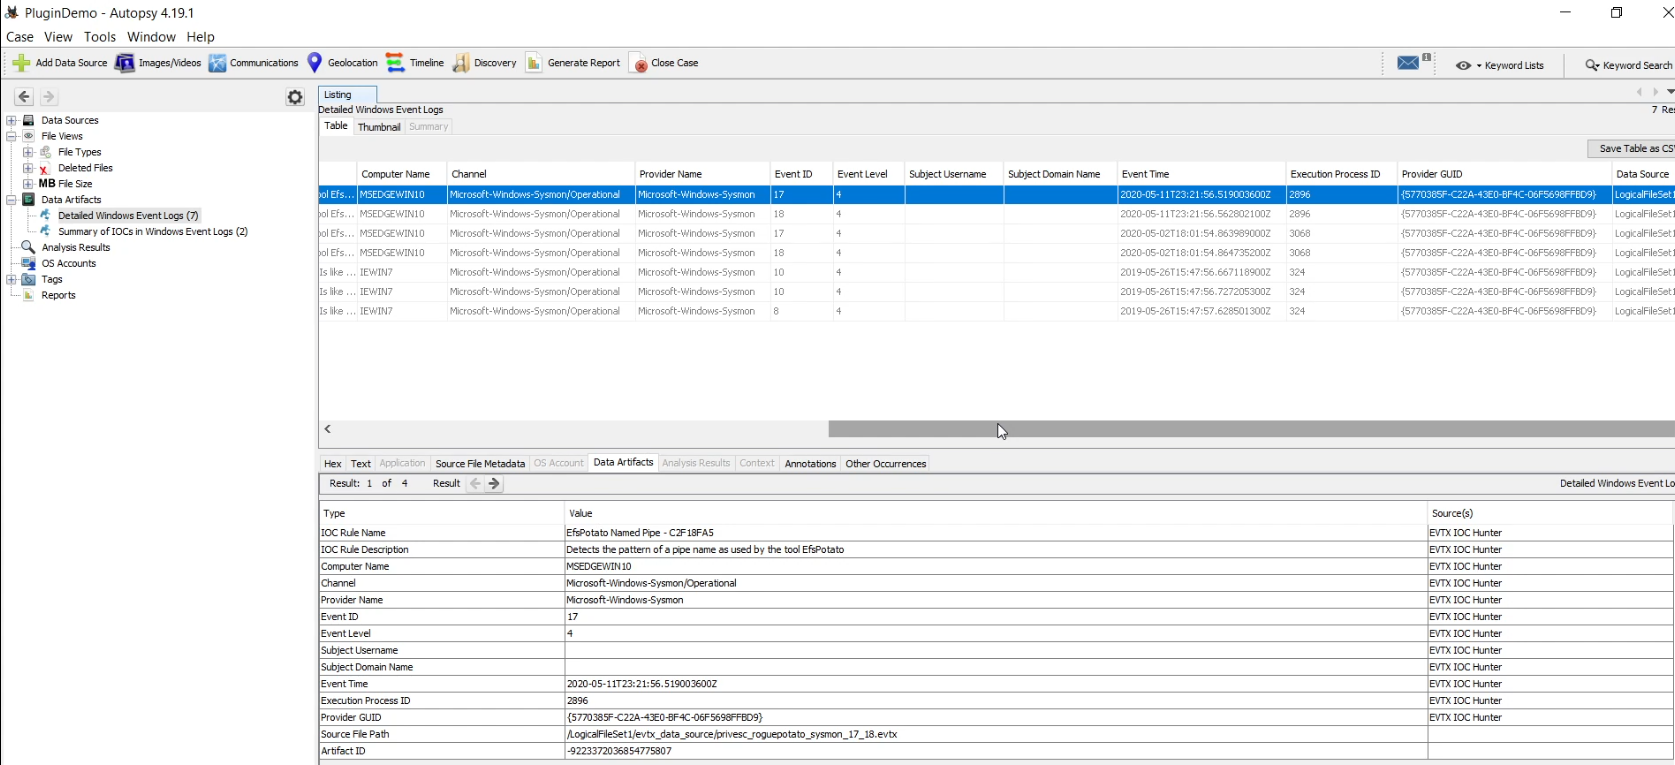Click the horizontal scrollbar thumb in listing
Viewport: 1675px width, 765px height.
click(1251, 429)
